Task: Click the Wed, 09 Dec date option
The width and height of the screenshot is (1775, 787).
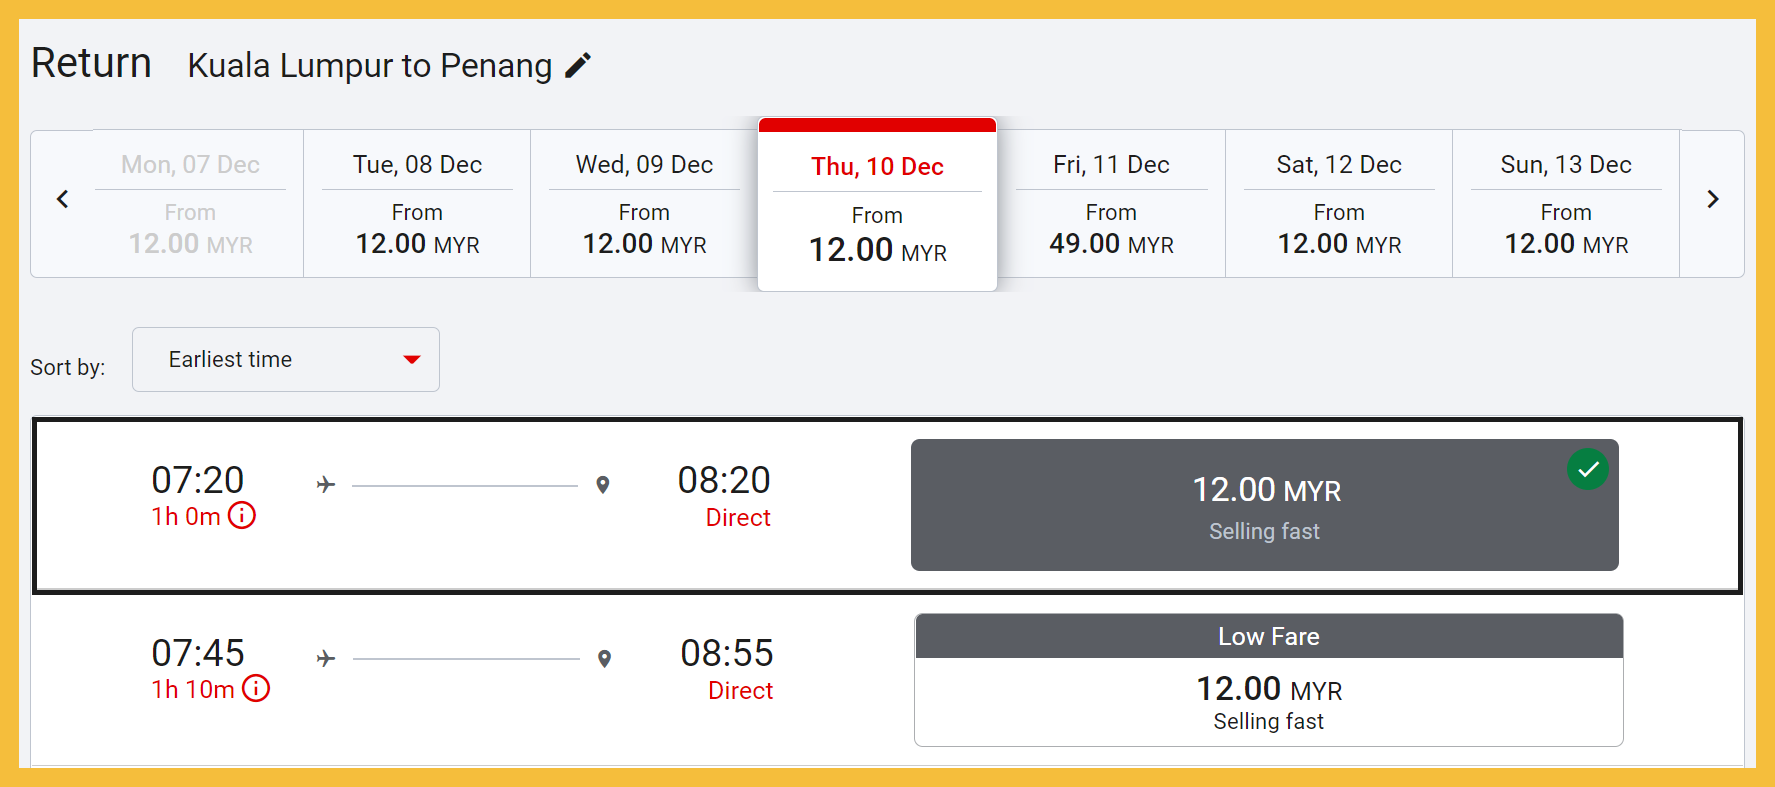Action: click(644, 204)
